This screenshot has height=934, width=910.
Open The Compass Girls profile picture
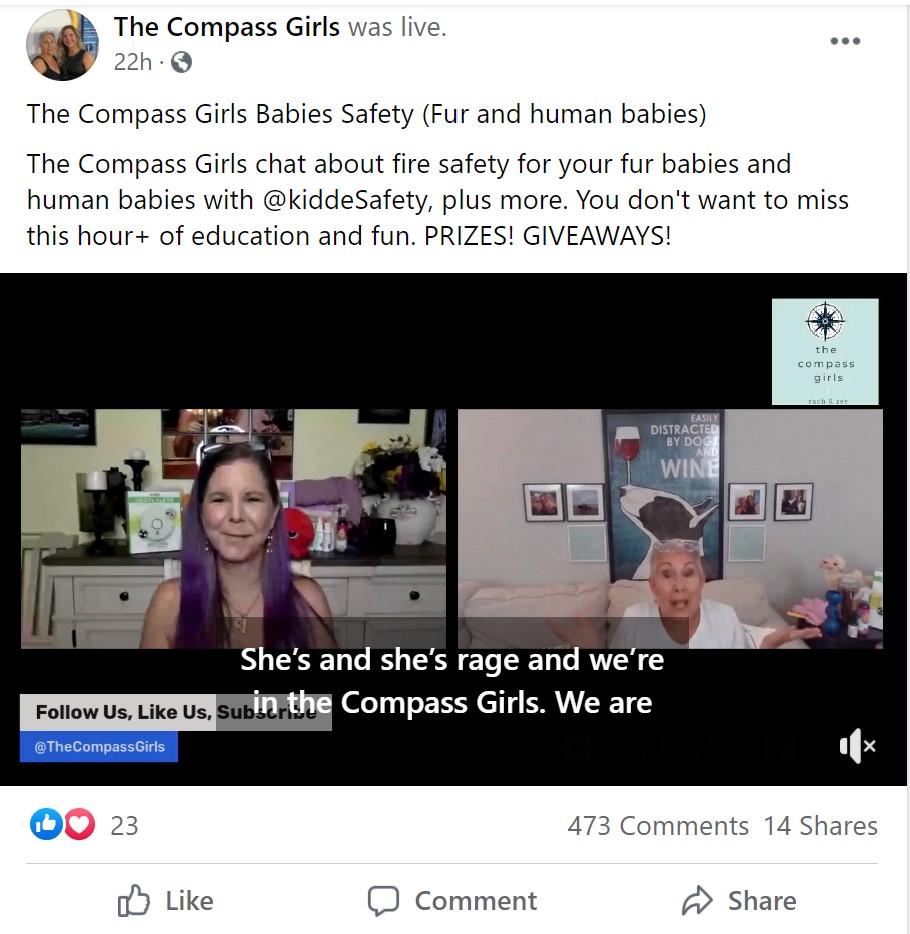(63, 45)
